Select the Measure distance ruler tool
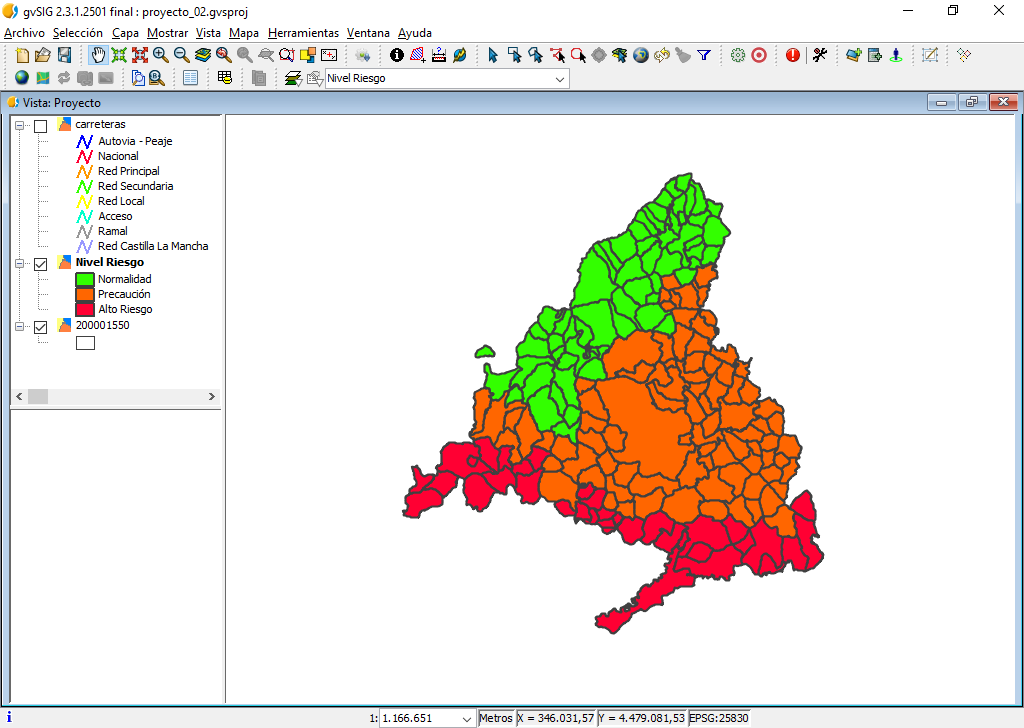1024x728 pixels. tap(439, 55)
